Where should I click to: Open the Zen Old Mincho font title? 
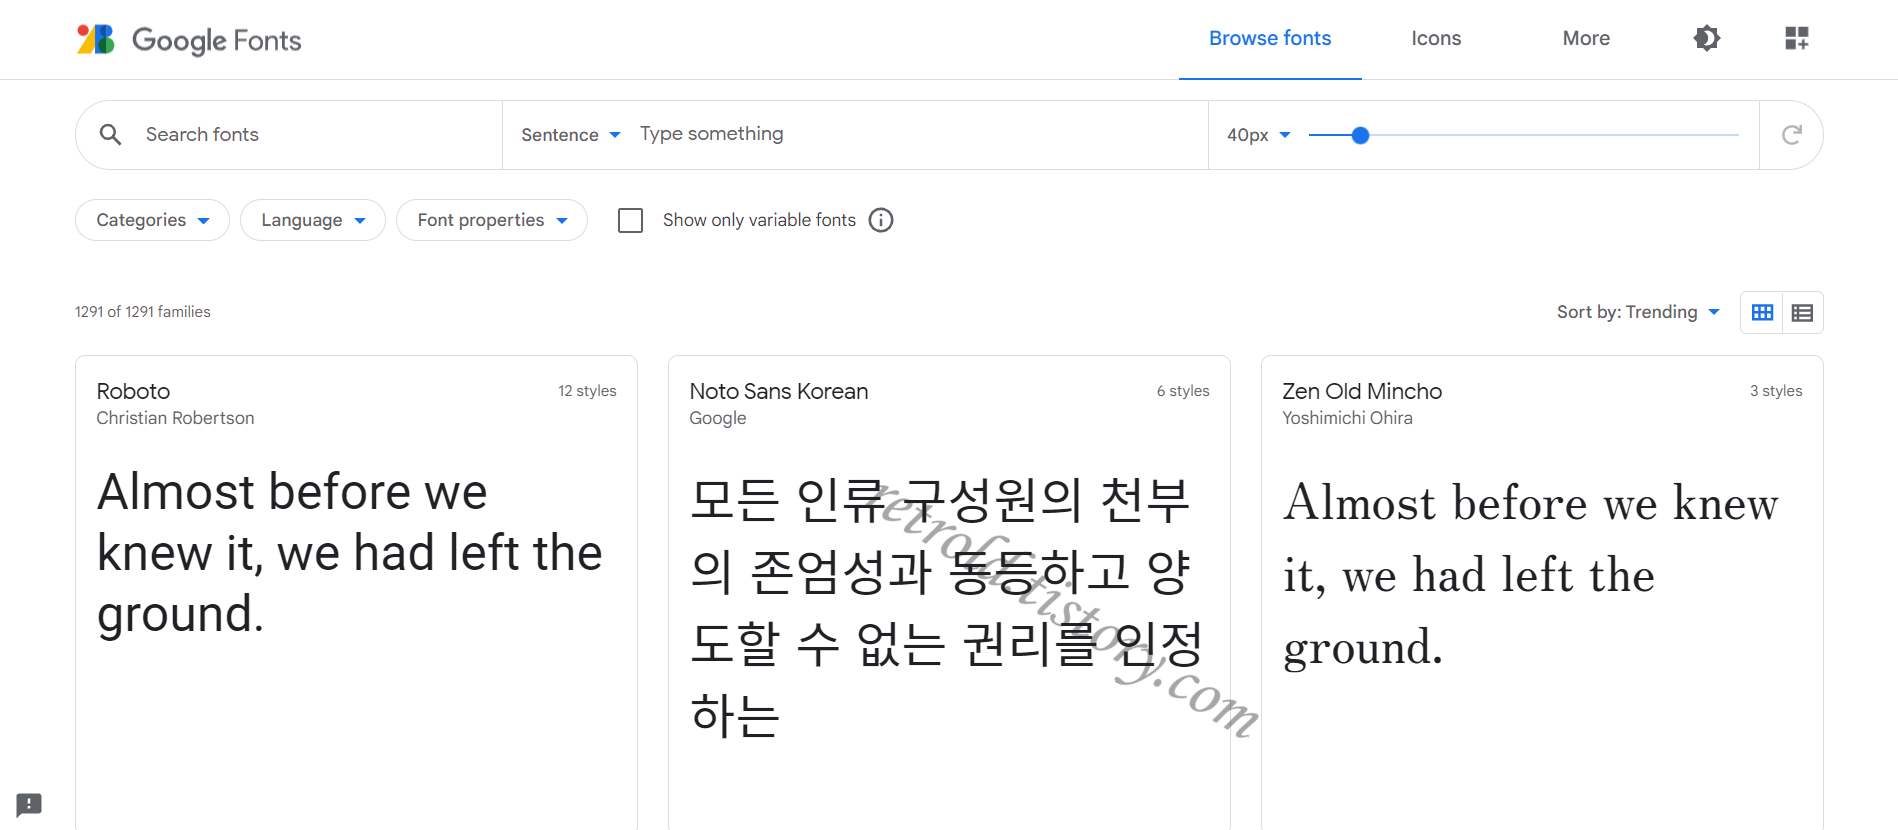coord(1362,391)
